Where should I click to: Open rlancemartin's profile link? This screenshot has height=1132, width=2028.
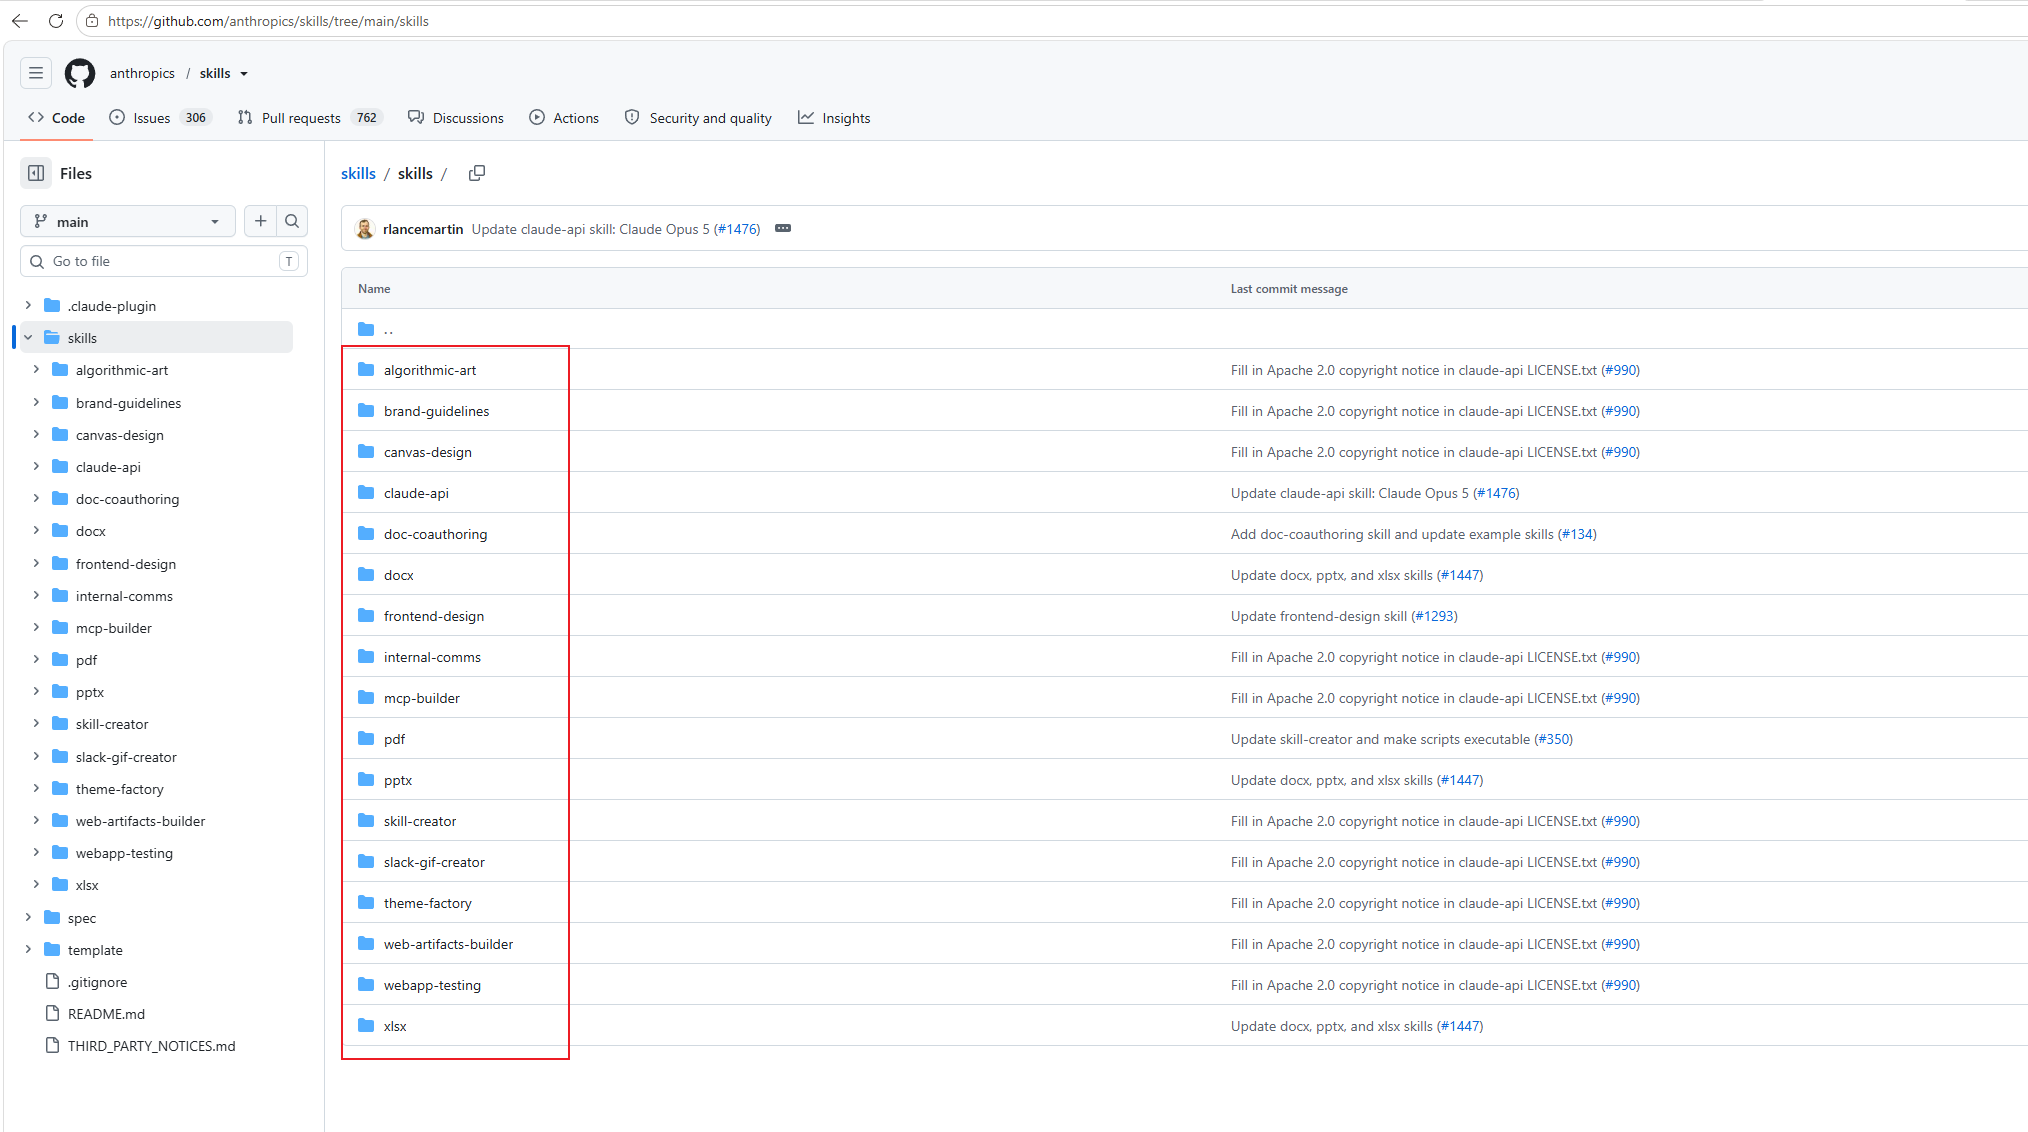(x=423, y=229)
